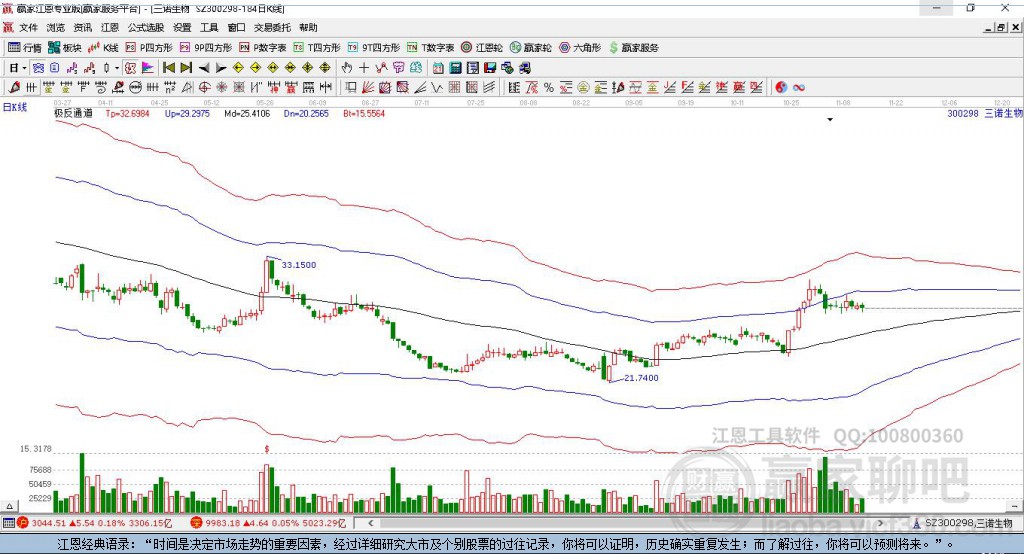Click the Tp=32.6984 indicator value

point(127,113)
